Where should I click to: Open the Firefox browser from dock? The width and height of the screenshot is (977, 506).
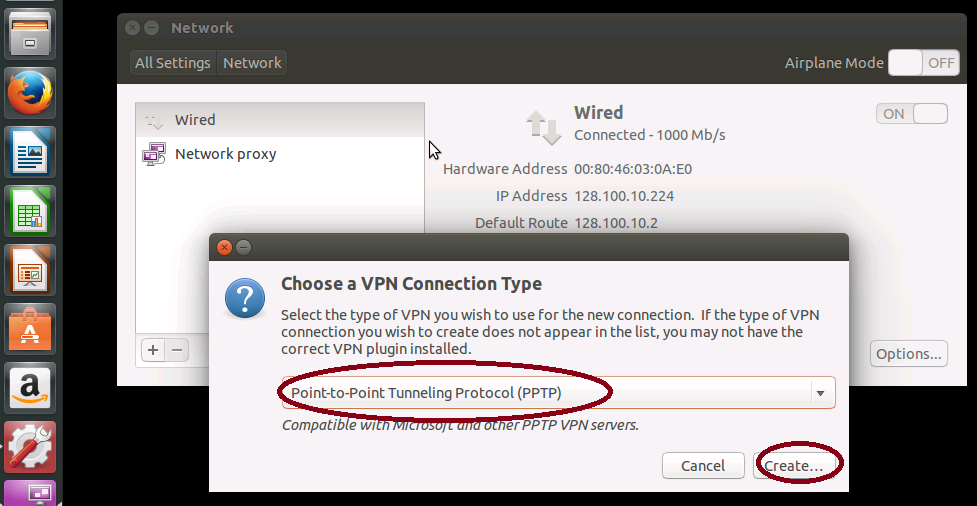pos(30,93)
